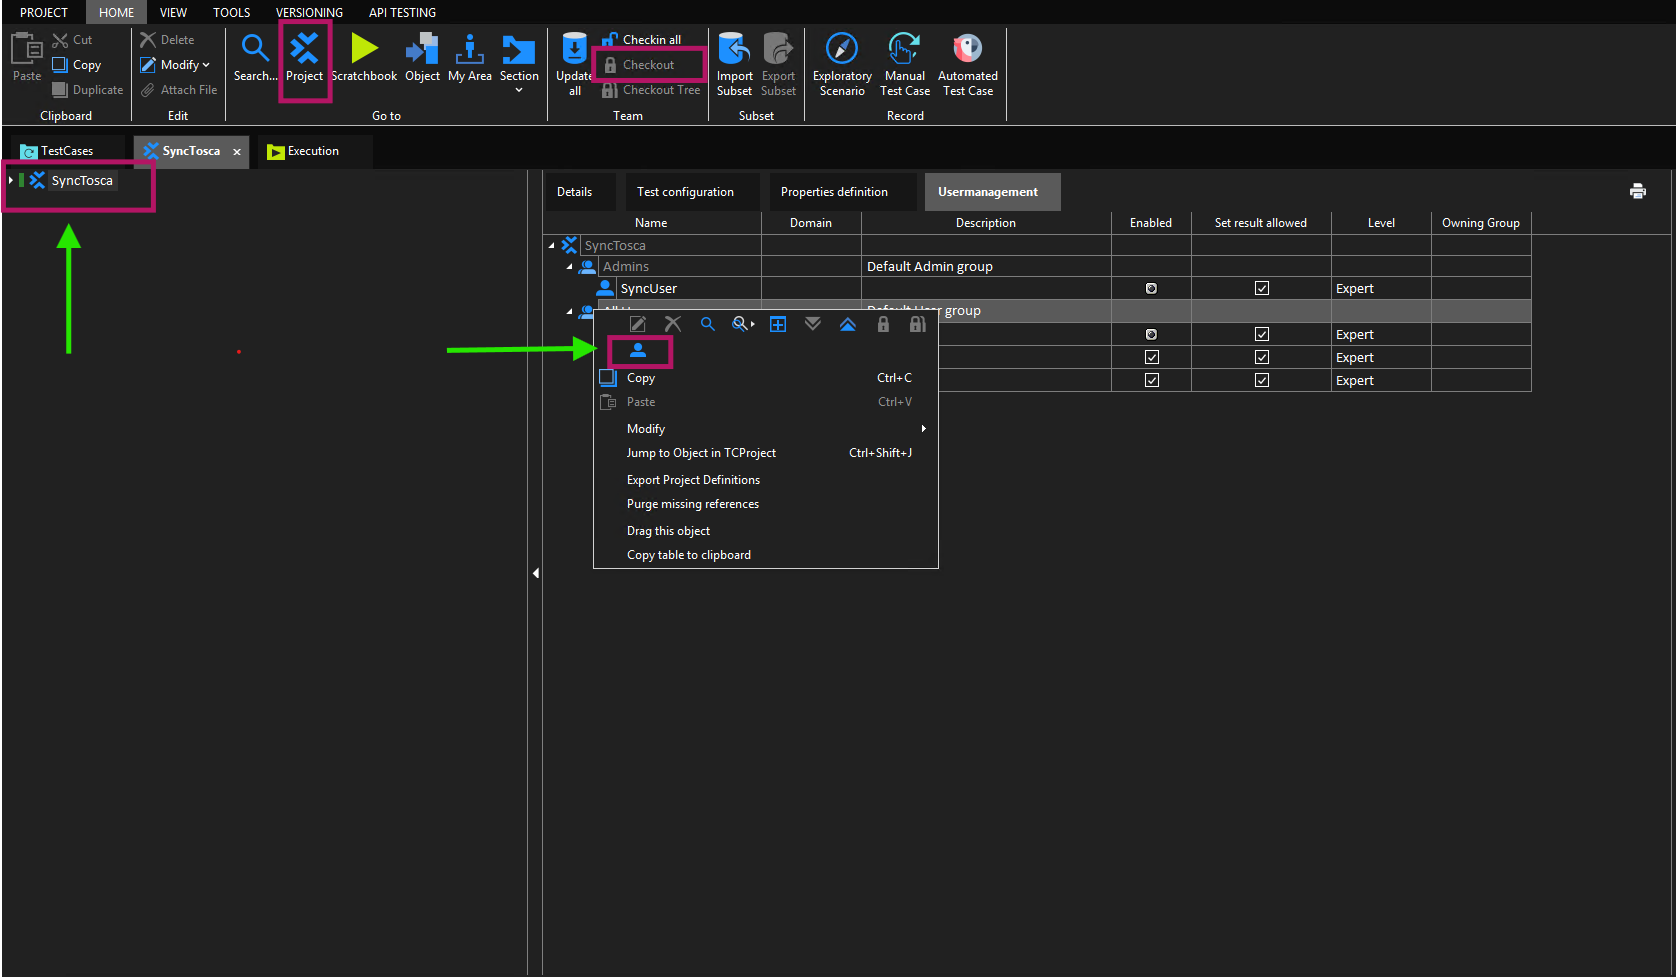1676x977 pixels.
Task: Collapse the Admins group in the tree
Action: [x=570, y=267]
